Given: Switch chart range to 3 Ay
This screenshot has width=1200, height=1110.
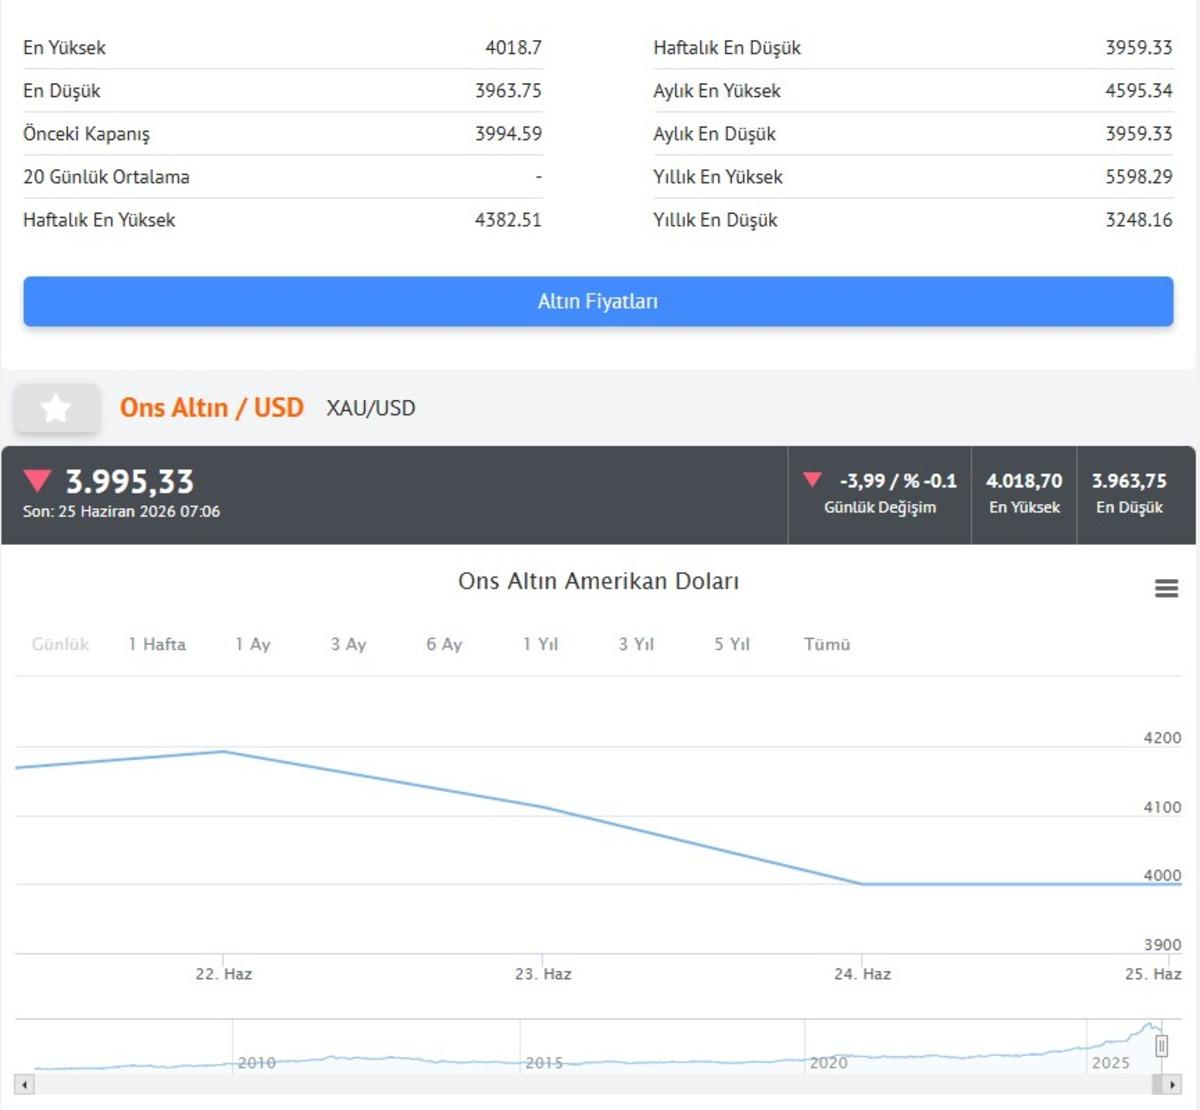Looking at the screenshot, I should pyautogui.click(x=348, y=644).
